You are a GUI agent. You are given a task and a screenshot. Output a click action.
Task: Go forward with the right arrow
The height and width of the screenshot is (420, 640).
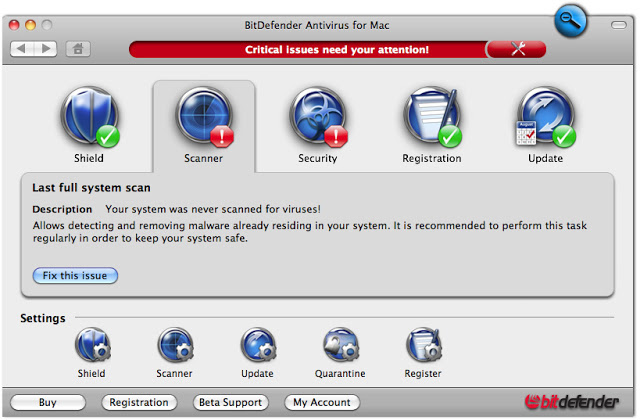(x=45, y=49)
